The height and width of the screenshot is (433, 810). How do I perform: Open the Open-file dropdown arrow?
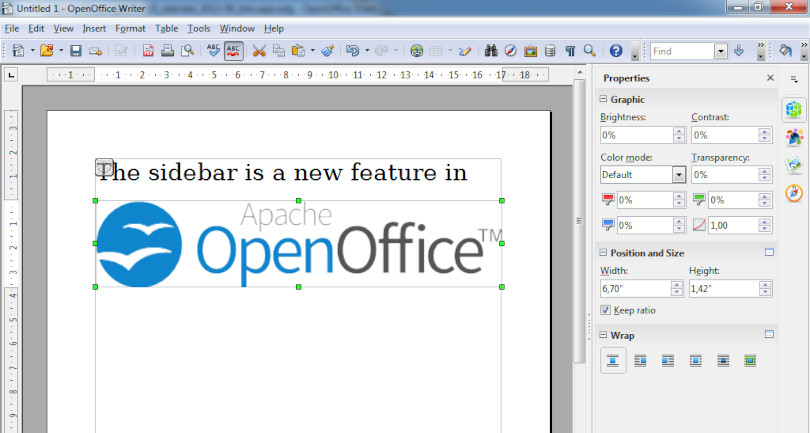click(61, 51)
